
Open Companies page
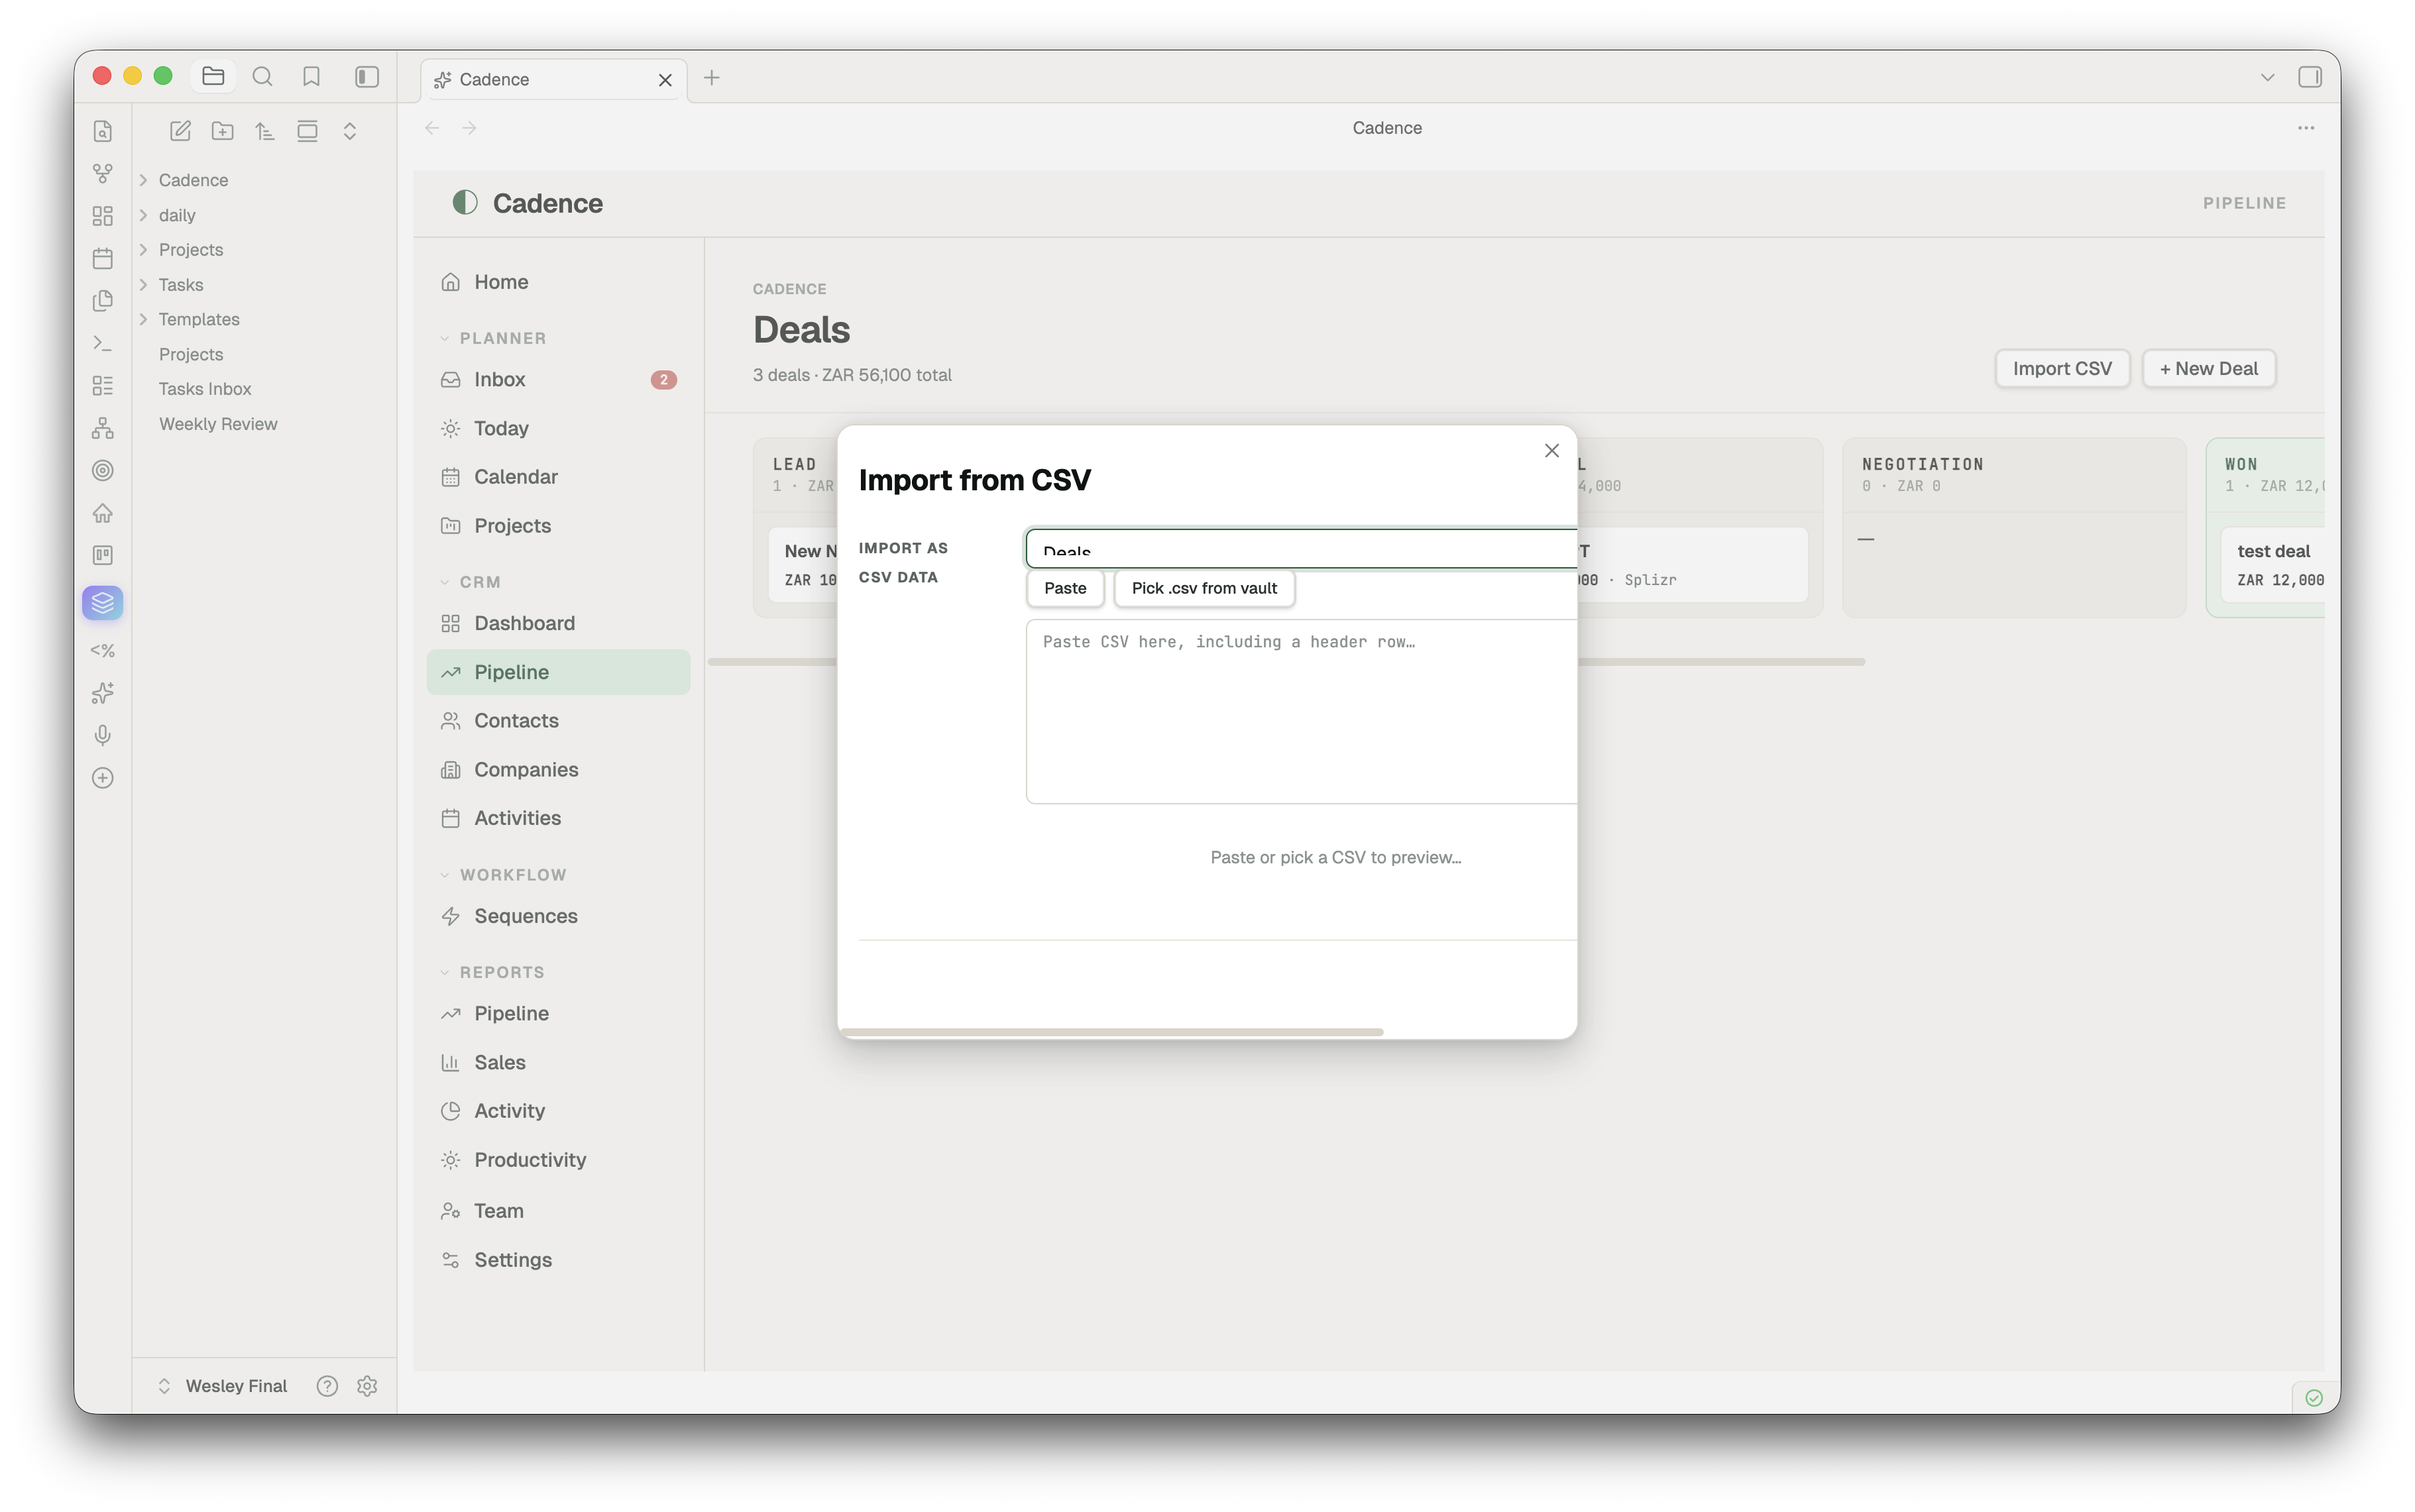tap(558, 769)
